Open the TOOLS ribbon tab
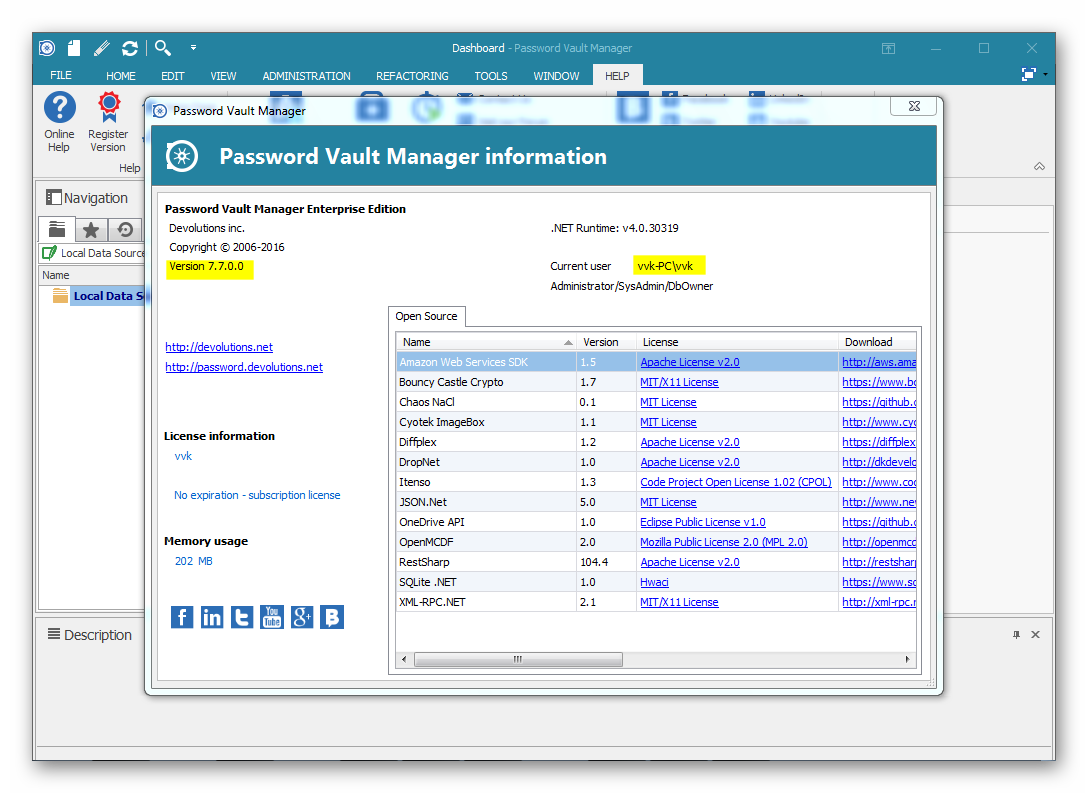This screenshot has width=1088, height=793. coord(491,76)
